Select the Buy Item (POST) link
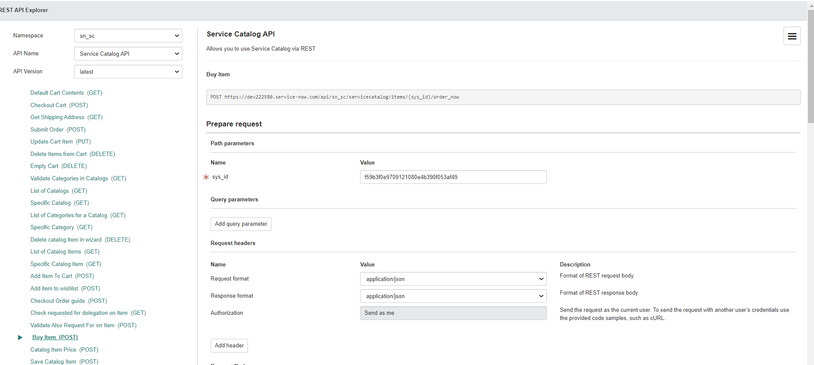The height and width of the screenshot is (365, 814). [55, 337]
